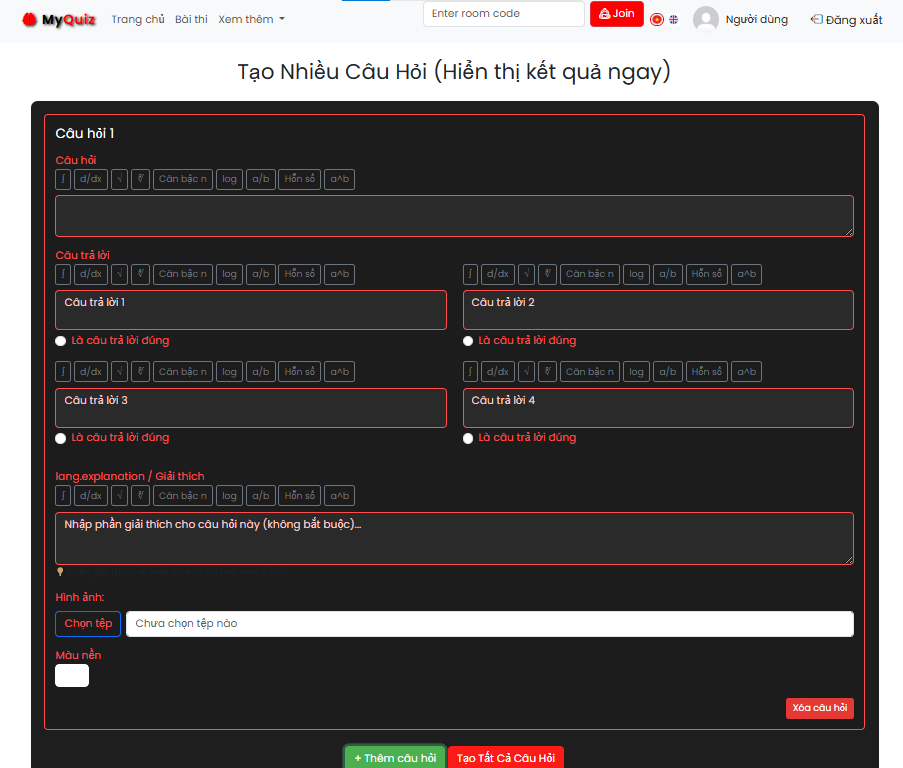Expand the Xem thêm dropdown menu

(251, 19)
